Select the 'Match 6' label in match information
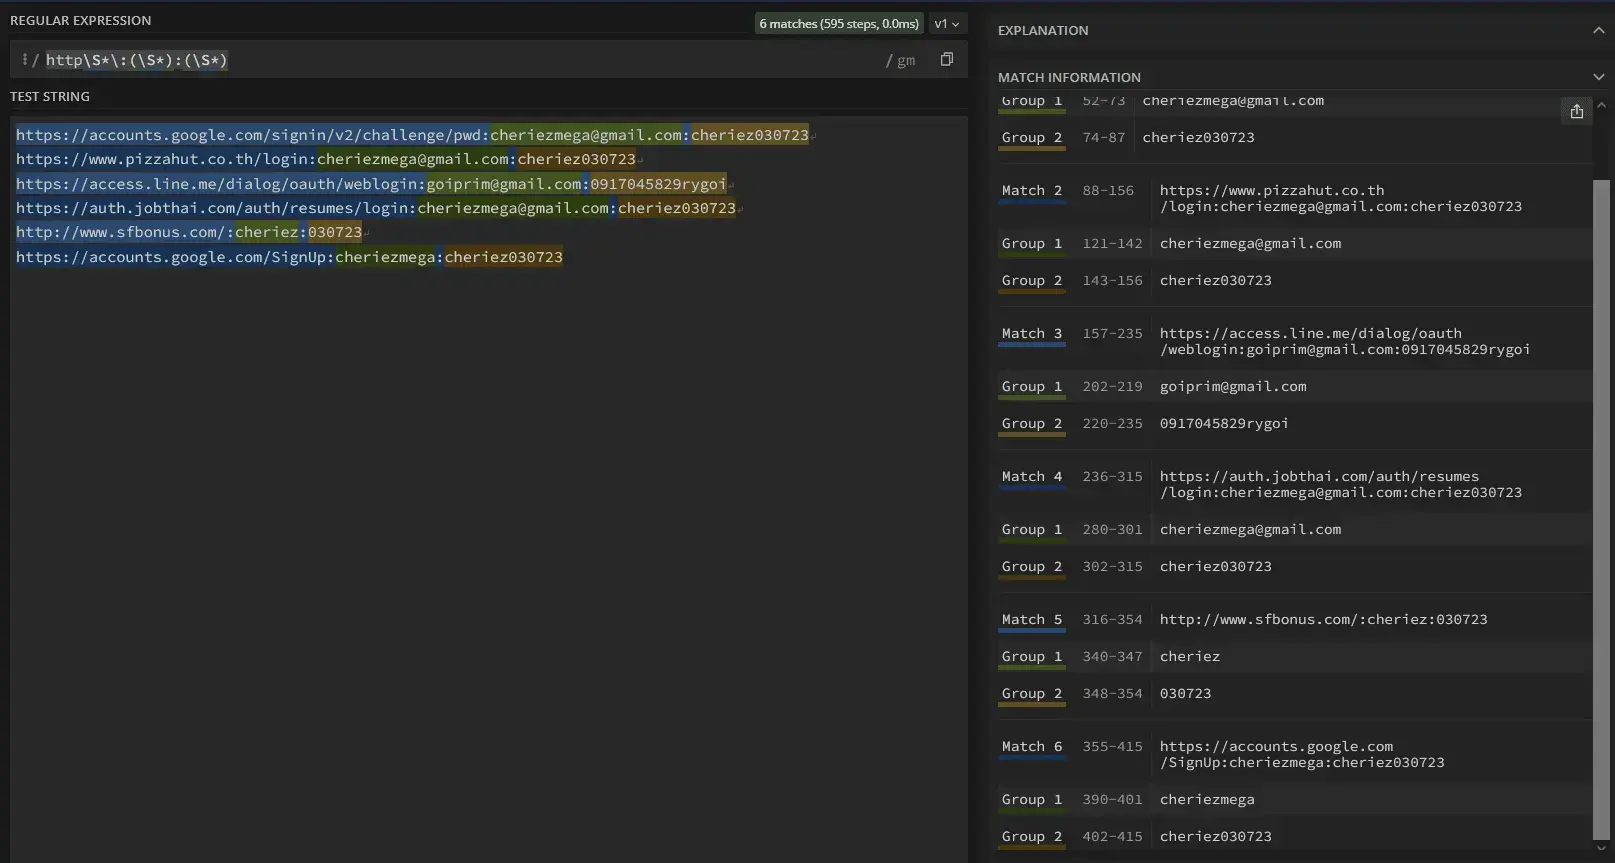 (x=1032, y=746)
